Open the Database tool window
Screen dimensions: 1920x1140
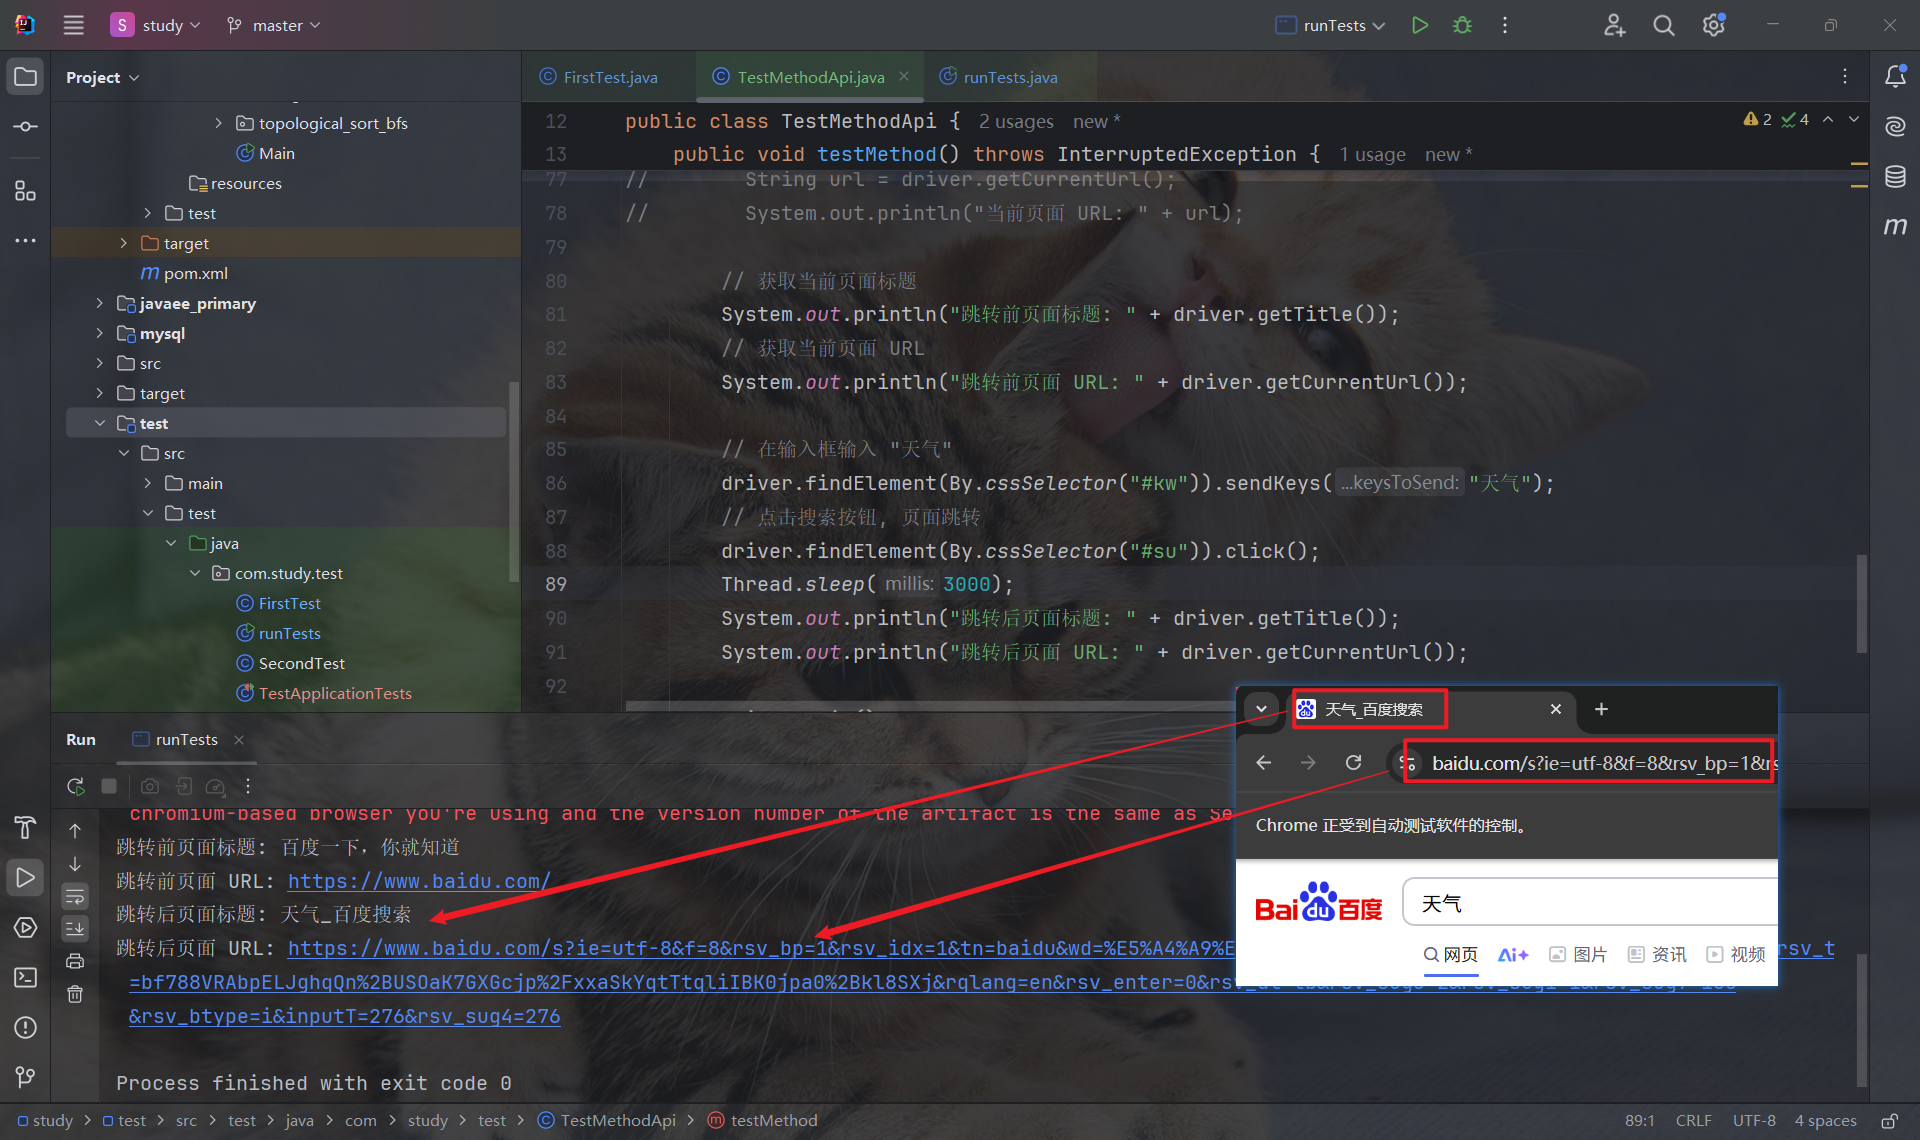[x=1895, y=177]
